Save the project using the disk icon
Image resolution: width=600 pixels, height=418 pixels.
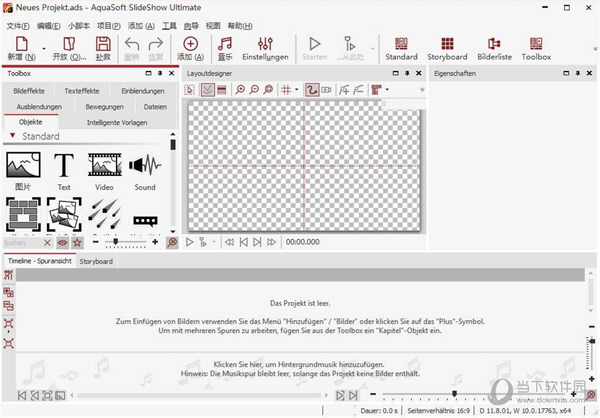(103, 44)
